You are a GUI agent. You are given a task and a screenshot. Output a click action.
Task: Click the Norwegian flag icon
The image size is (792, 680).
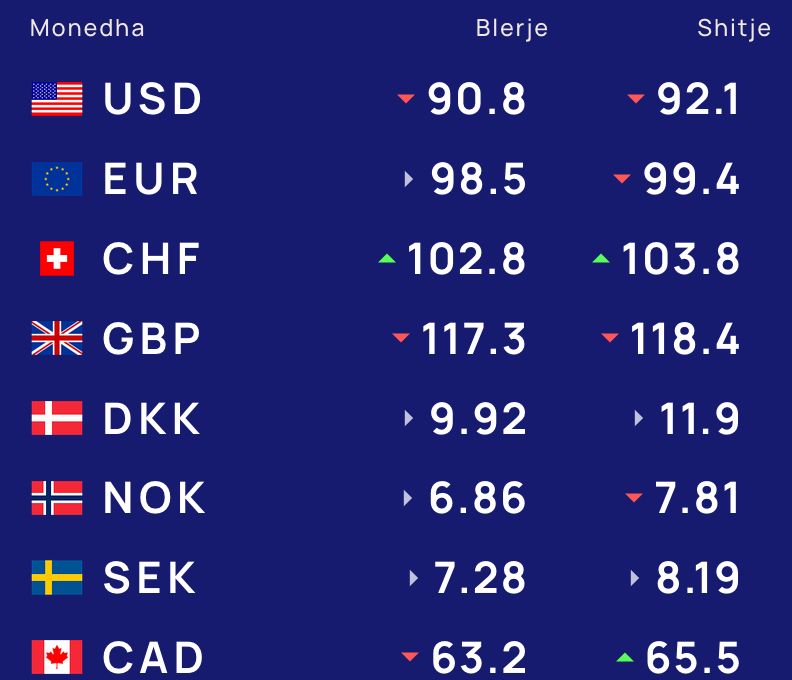point(57,498)
